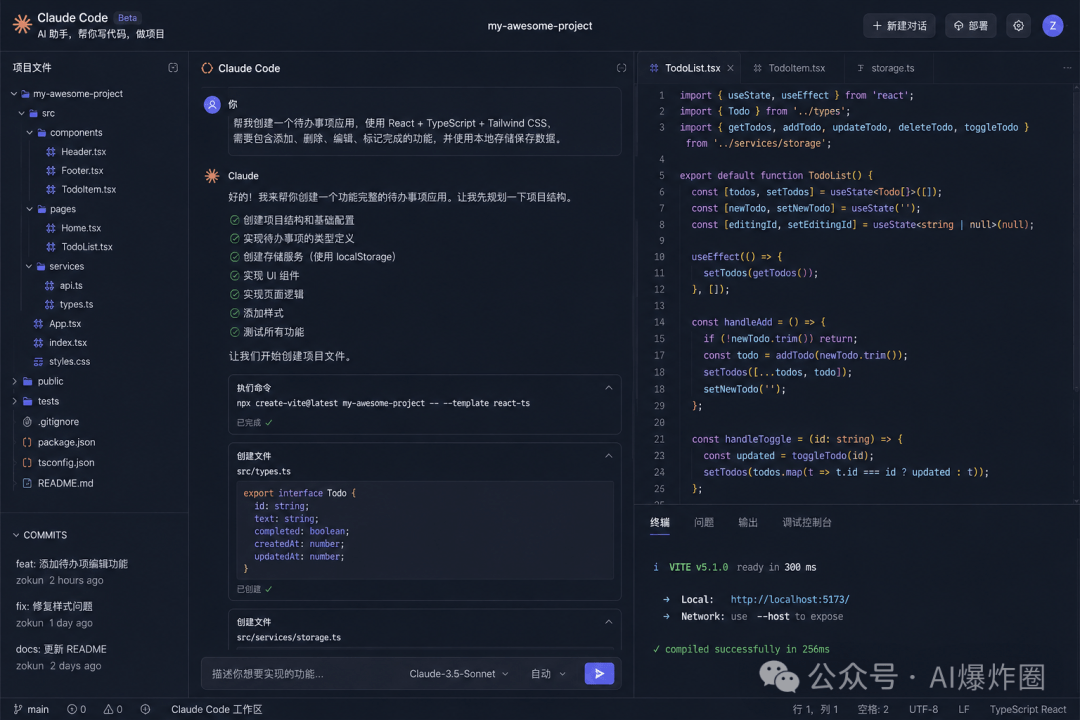Open the 自动 mode dropdown
This screenshot has width=1080, height=720.
[548, 674]
